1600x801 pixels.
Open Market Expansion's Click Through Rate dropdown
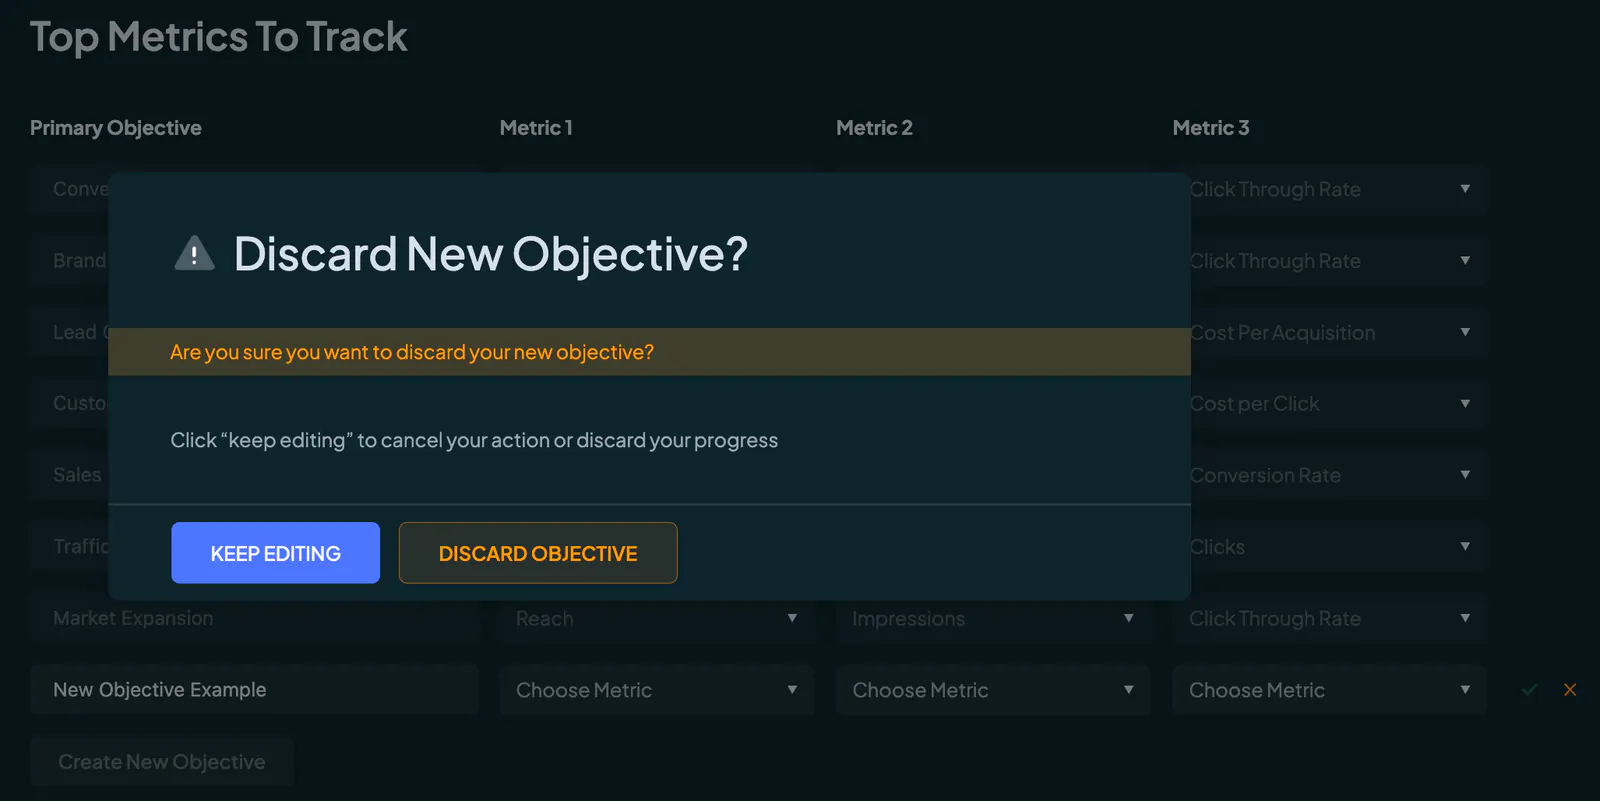coord(1329,619)
